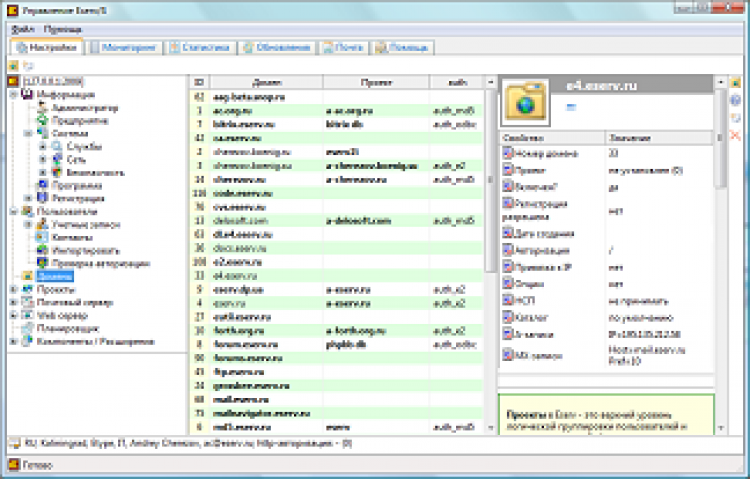Viewport: 750px width, 479px height.
Task: Click the Сеть network icon
Action: click(x=57, y=159)
